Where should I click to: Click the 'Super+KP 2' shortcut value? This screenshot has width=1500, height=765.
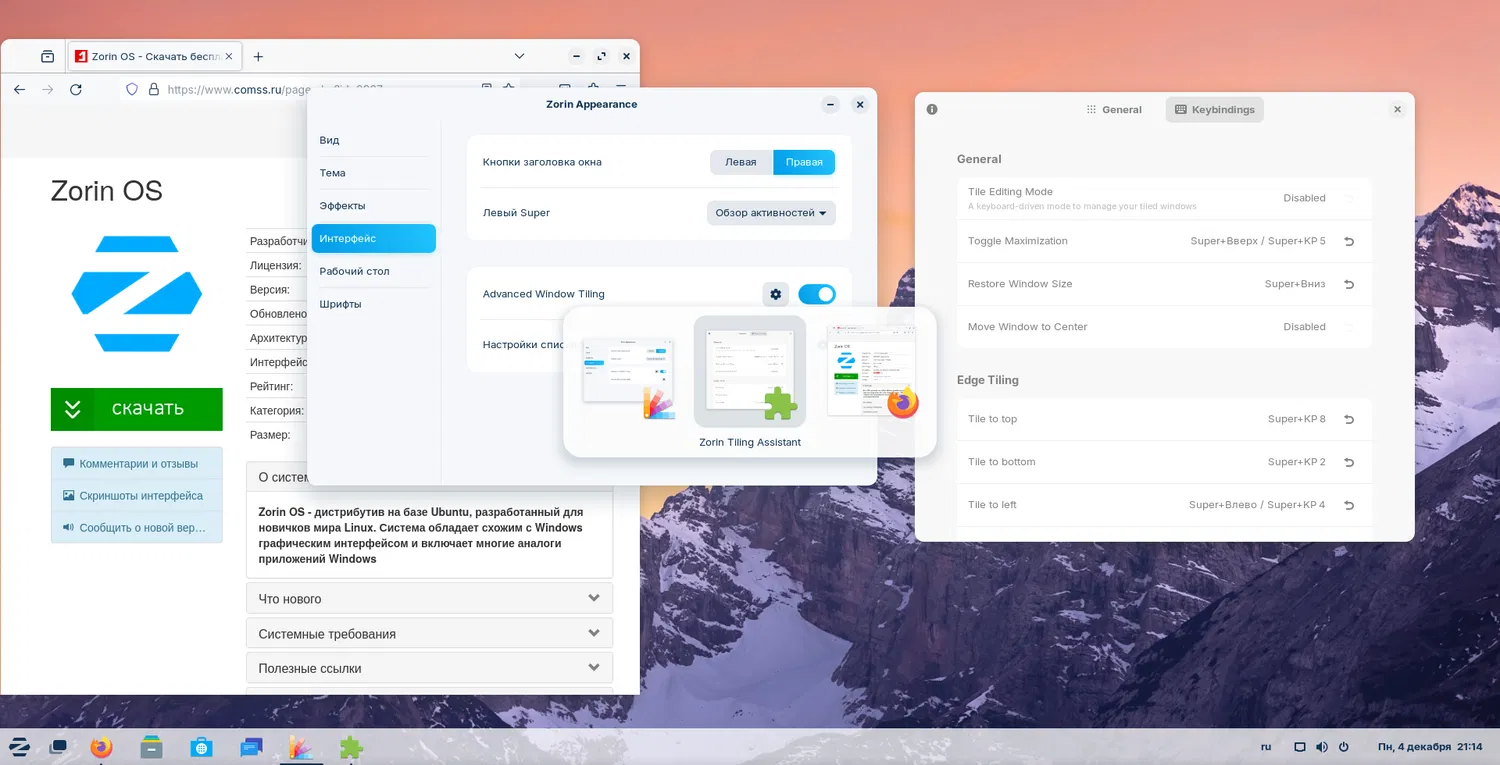(1296, 462)
